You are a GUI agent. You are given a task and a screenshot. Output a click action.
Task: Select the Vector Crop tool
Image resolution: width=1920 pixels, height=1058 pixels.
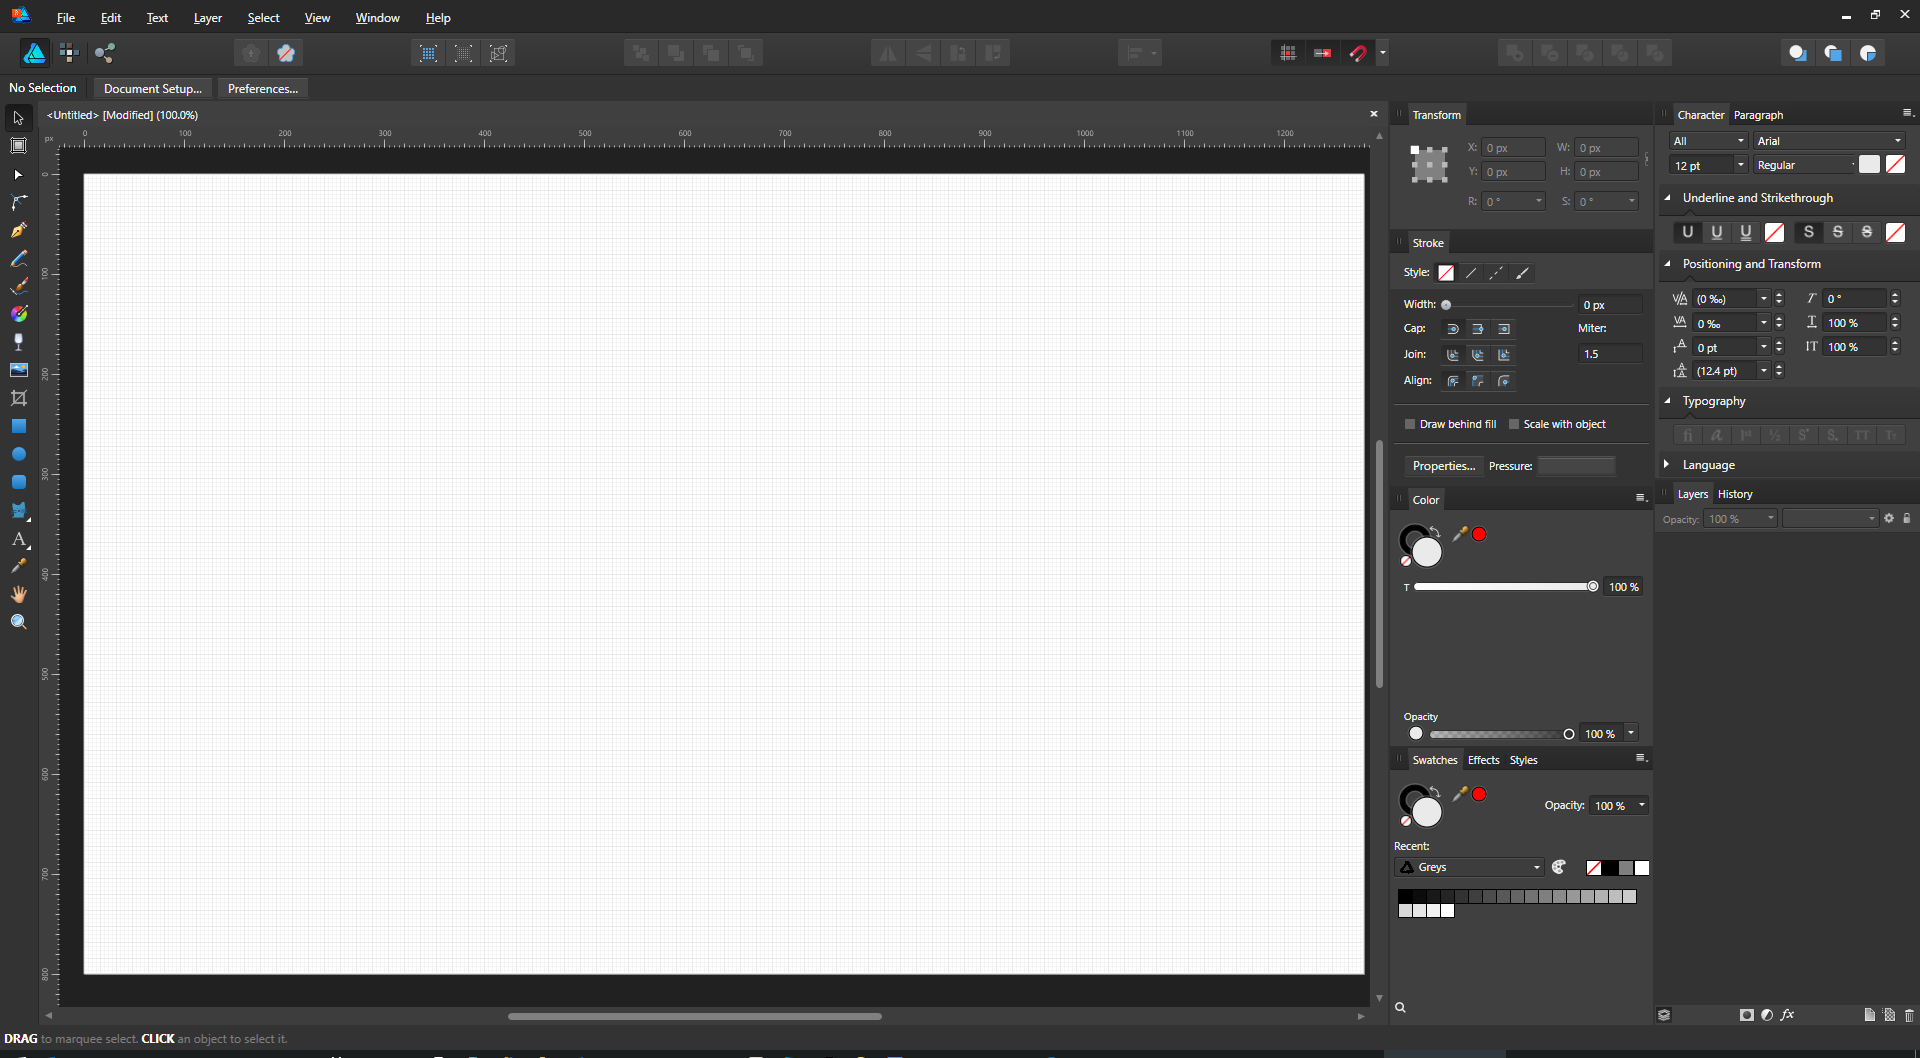pos(18,398)
